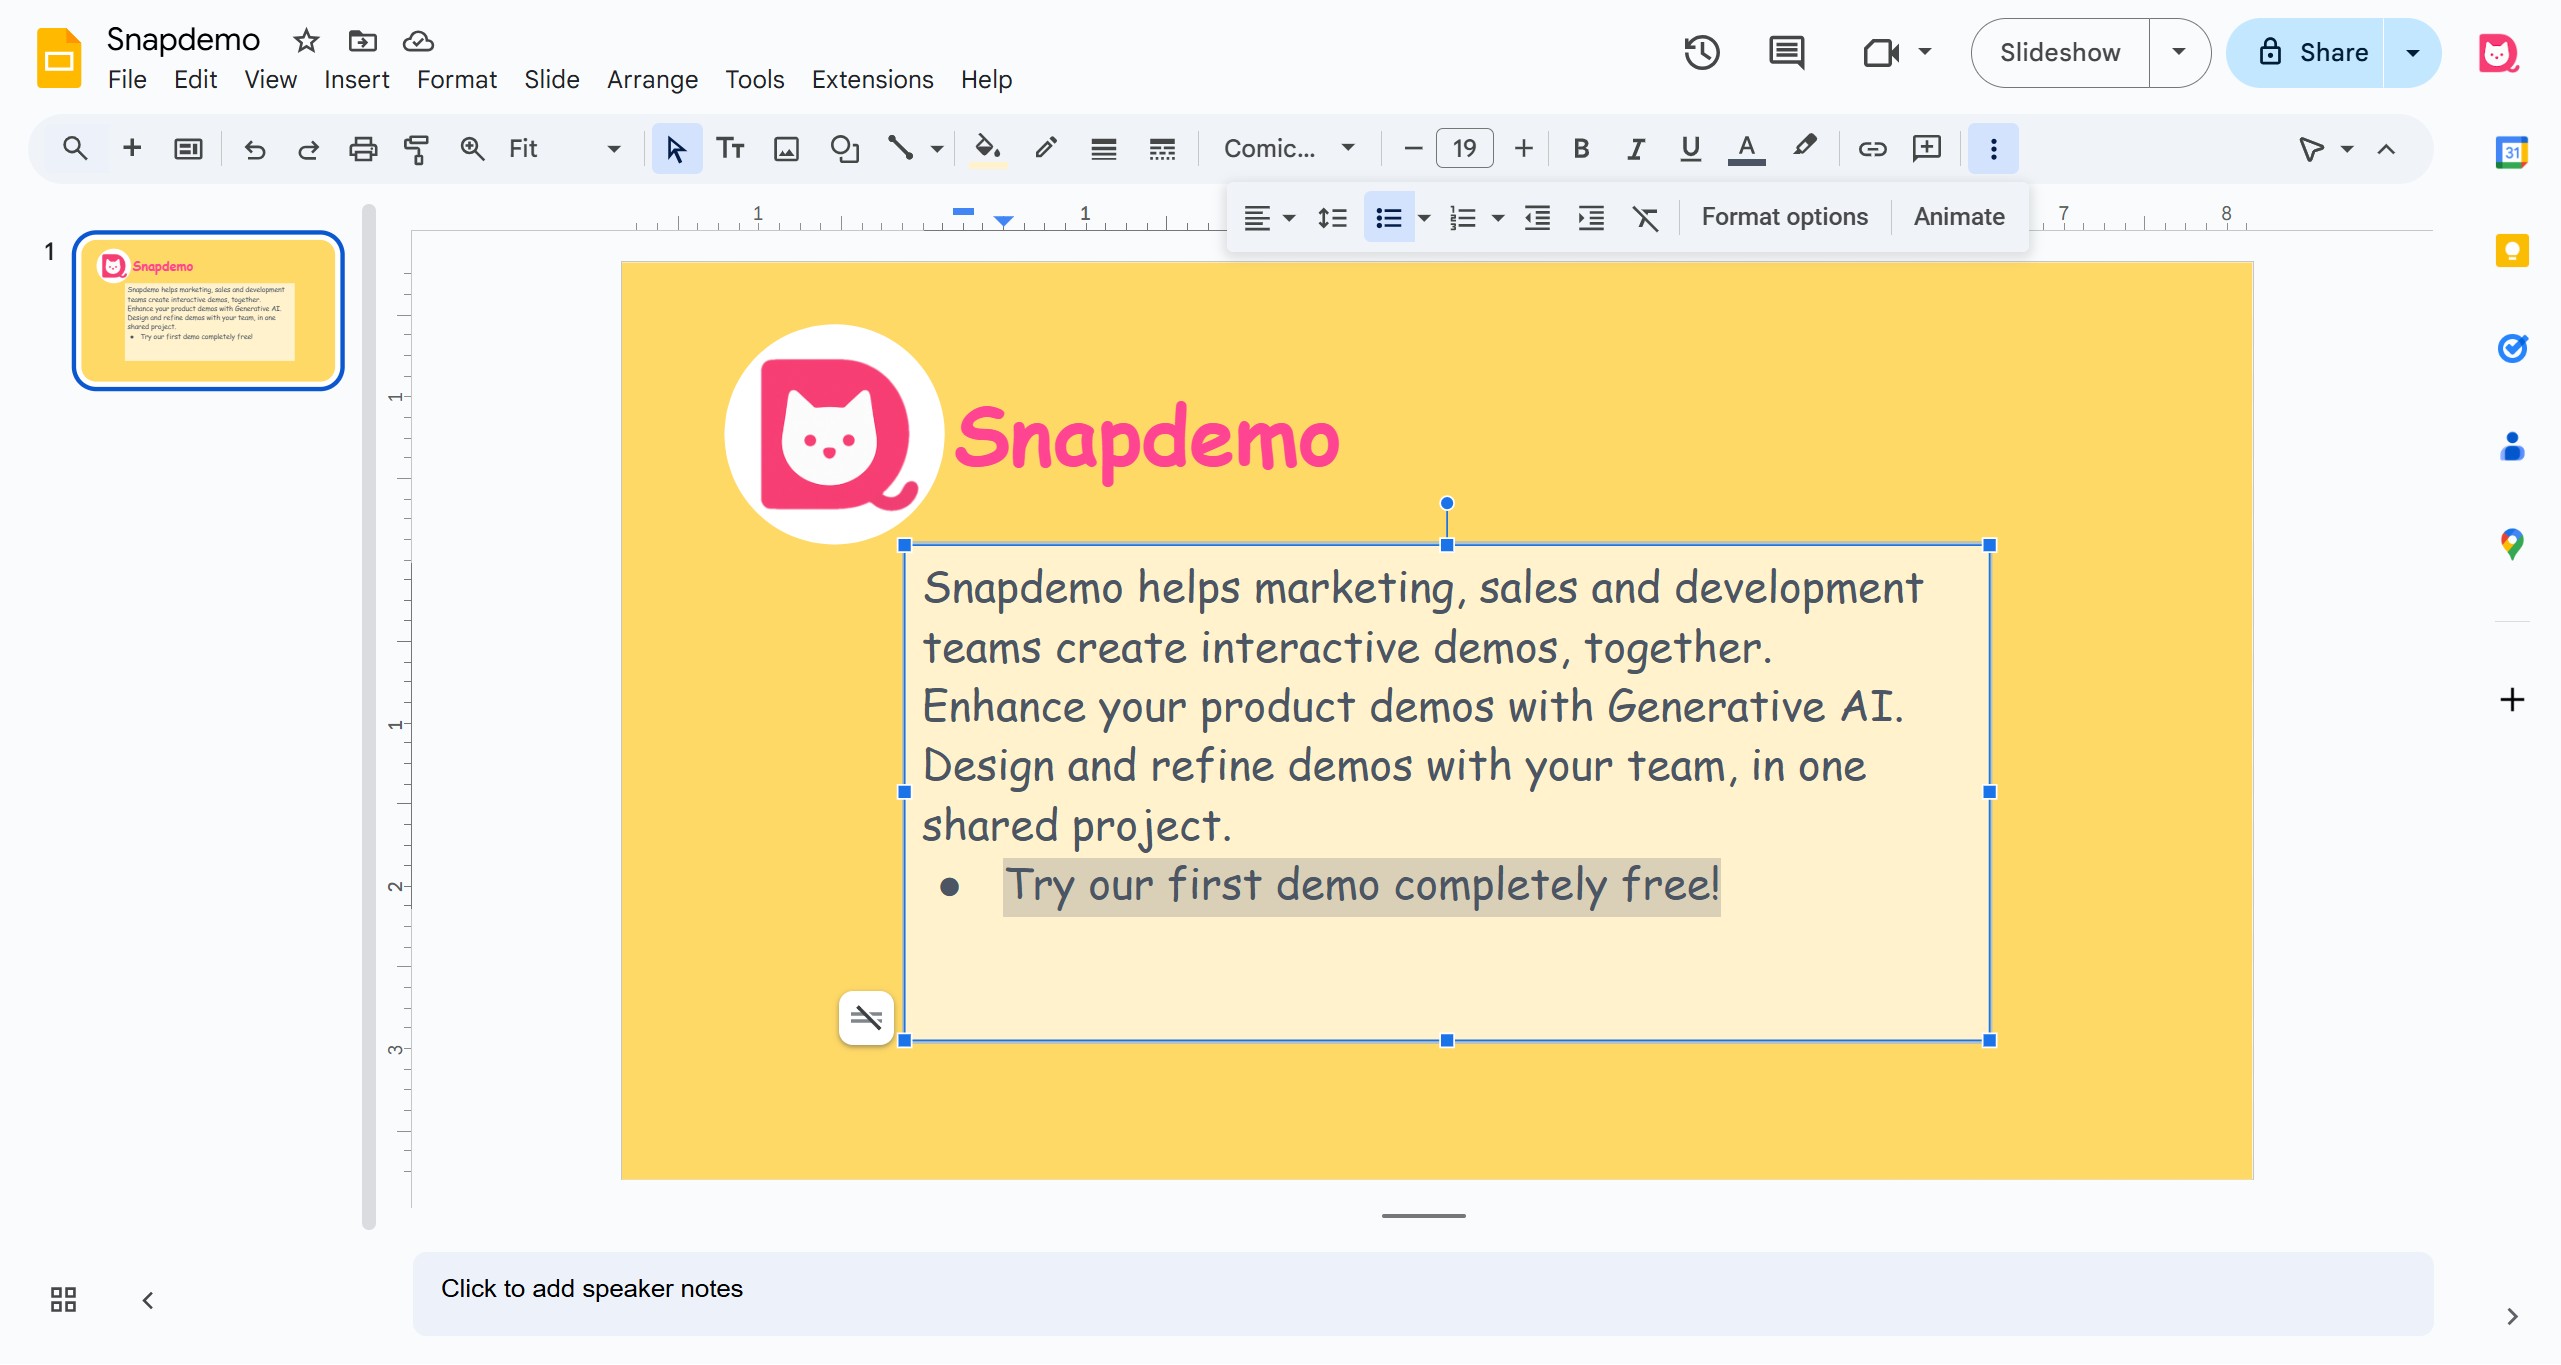The width and height of the screenshot is (2561, 1365).
Task: Open the Arrange menu
Action: tap(652, 79)
